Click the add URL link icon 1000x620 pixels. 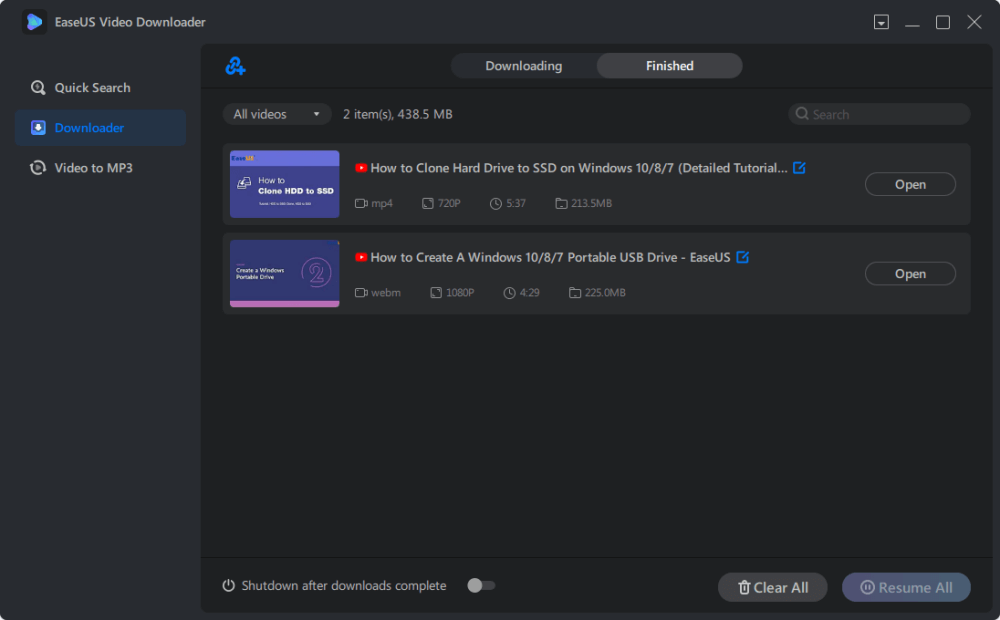coord(235,67)
